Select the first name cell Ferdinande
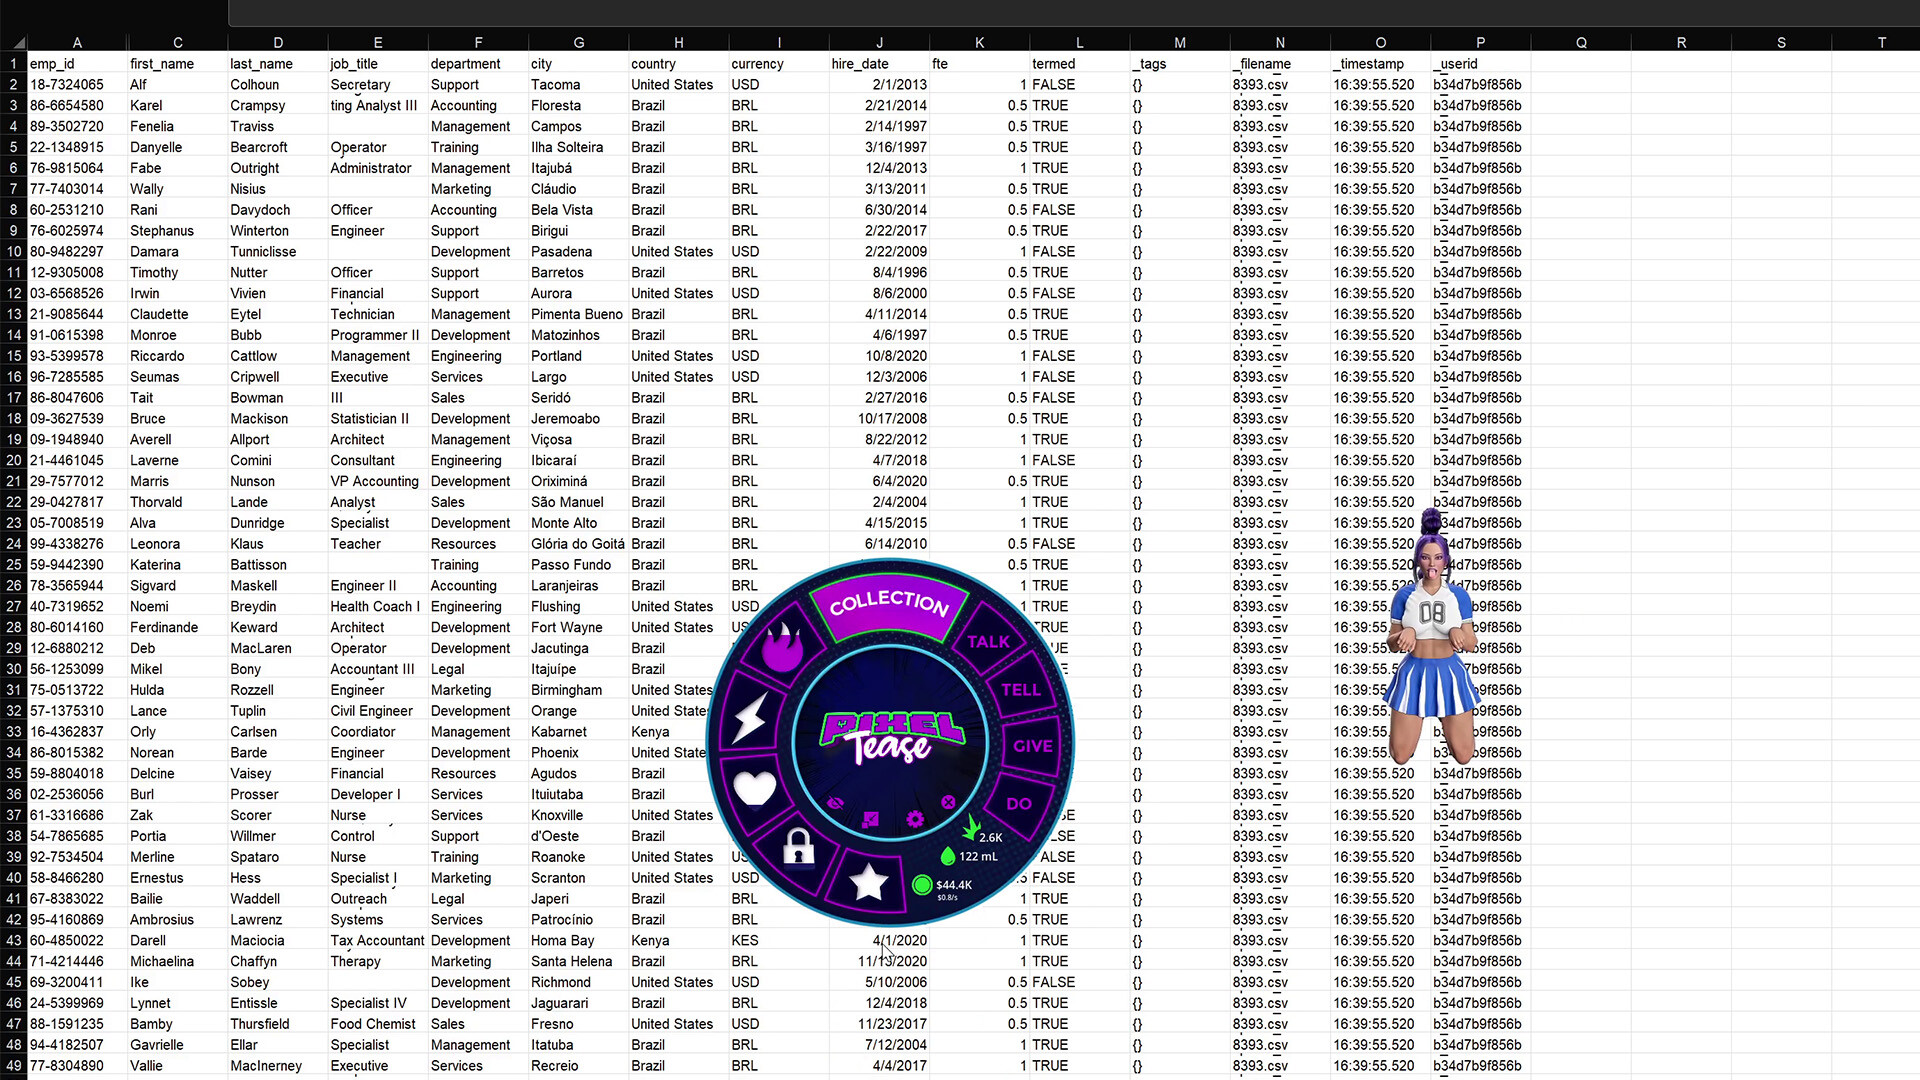This screenshot has height=1080, width=1920. [177, 627]
